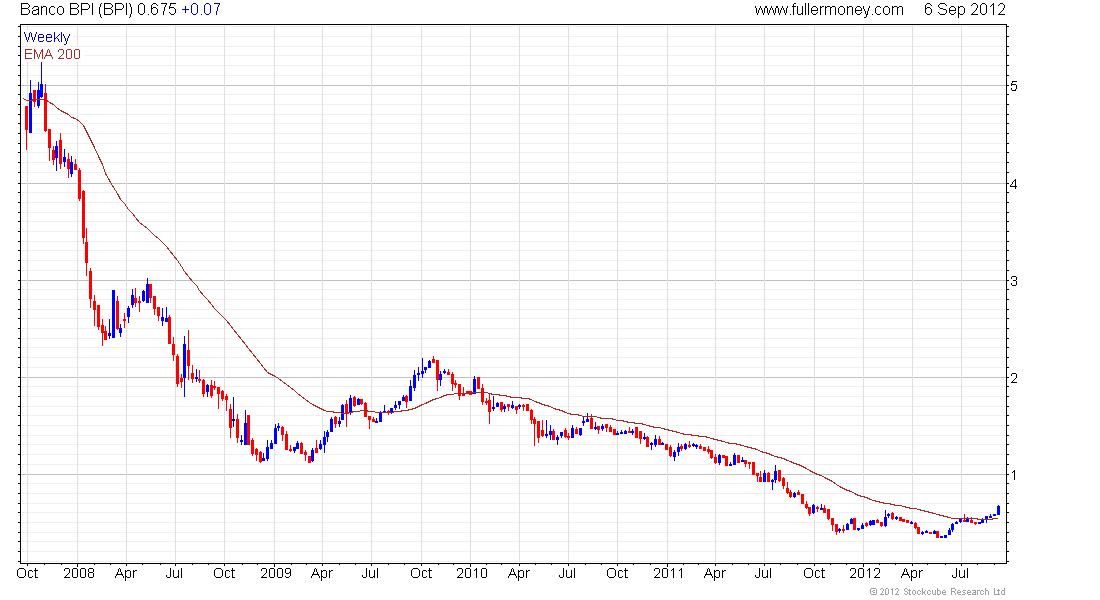Viewport: 1100px width, 600px height.
Task: Click the Stockcube Research Ltd copyright text
Action: pyautogui.click(x=937, y=592)
